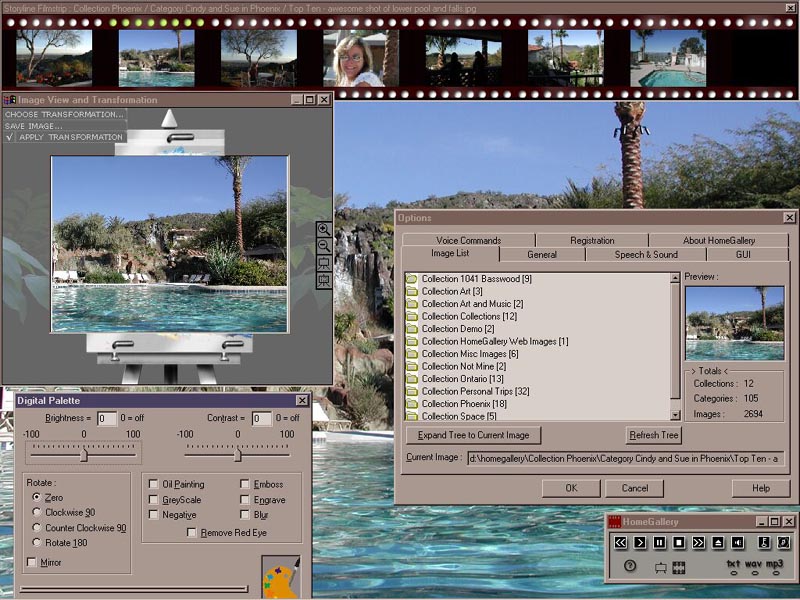Click the Contrast slider handle
The image size is (800, 600).
point(237,455)
